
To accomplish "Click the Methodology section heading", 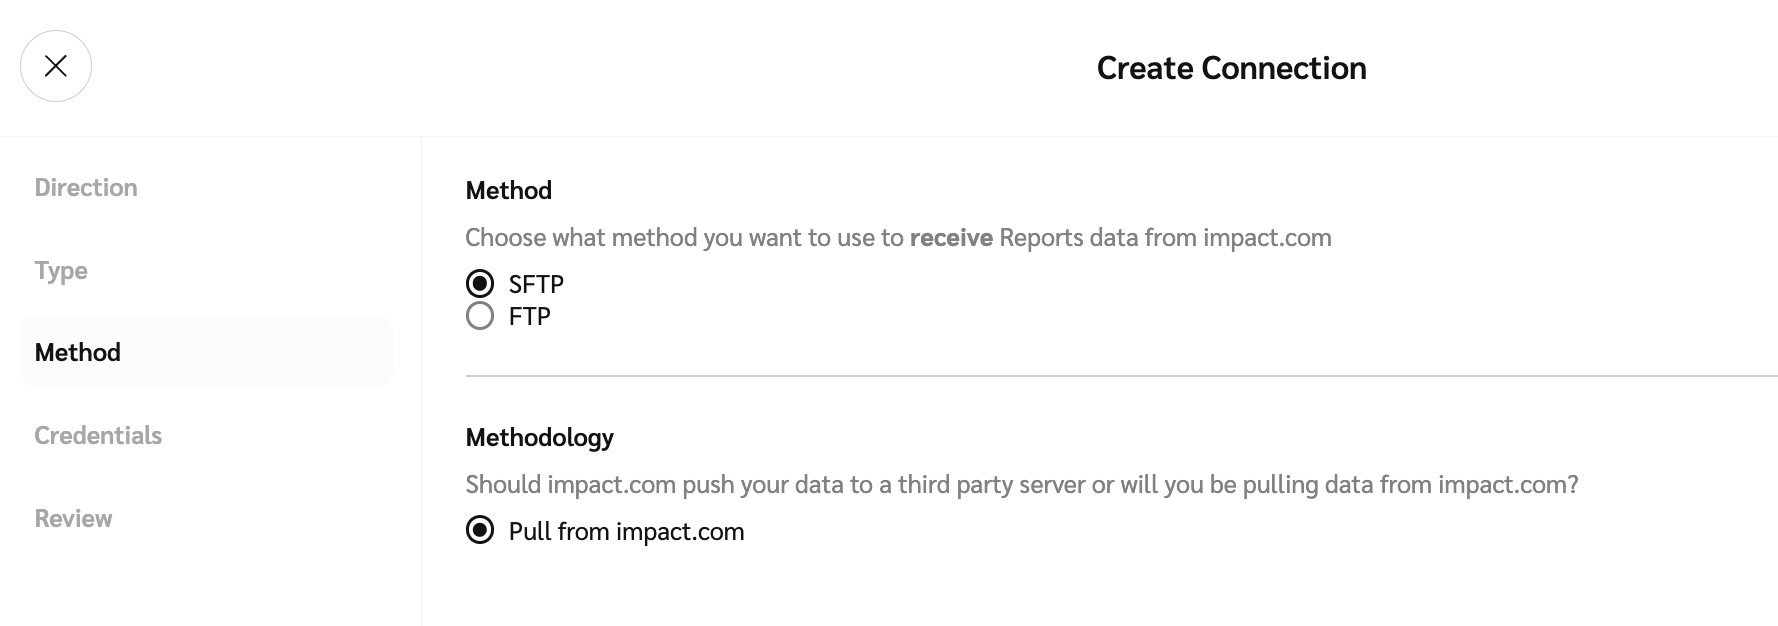I will 539,438.
